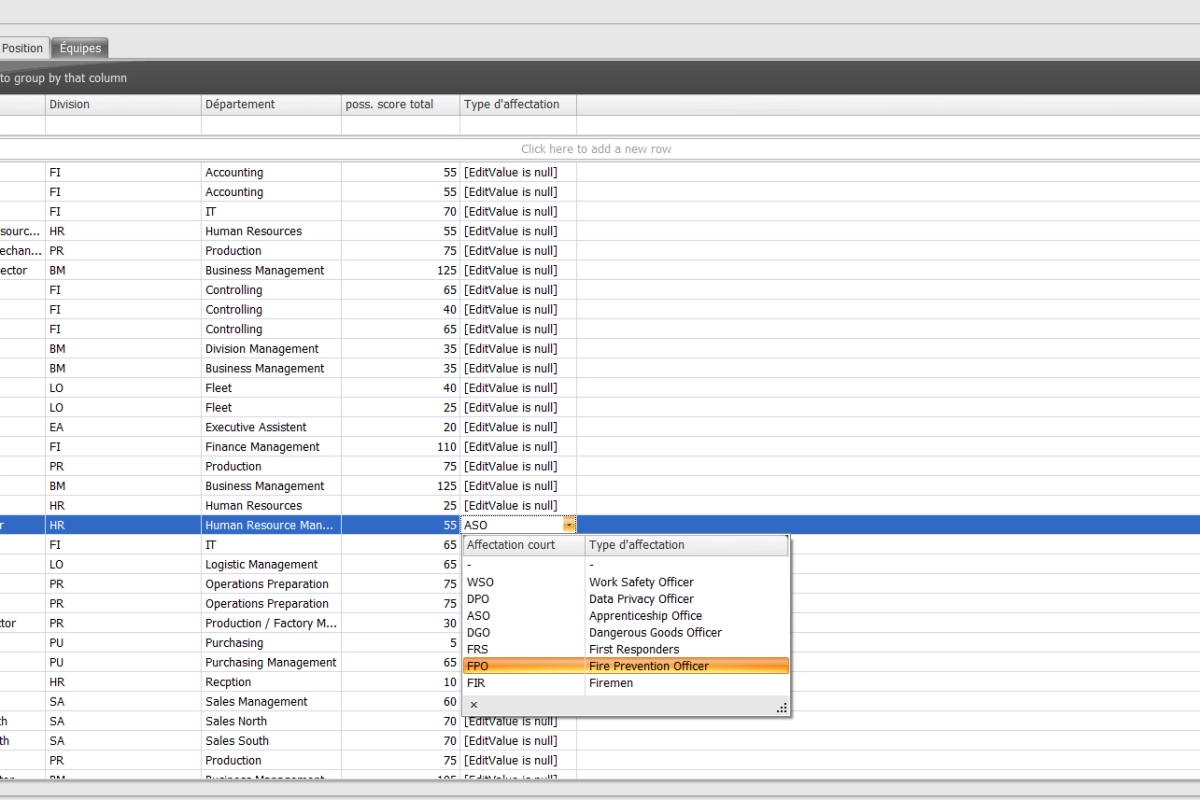Close the dropdown popup with X button
Screen dimensions: 1200x800
474,705
